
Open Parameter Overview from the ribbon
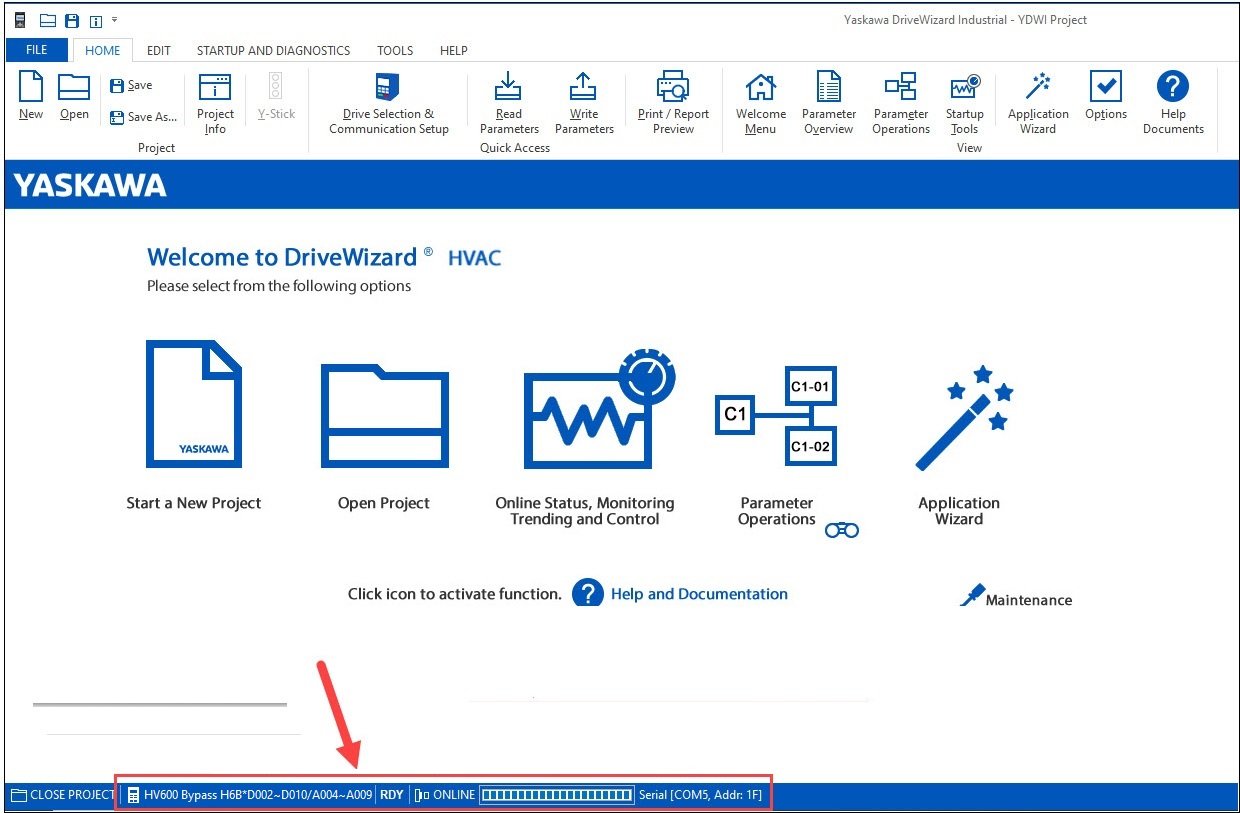[828, 103]
